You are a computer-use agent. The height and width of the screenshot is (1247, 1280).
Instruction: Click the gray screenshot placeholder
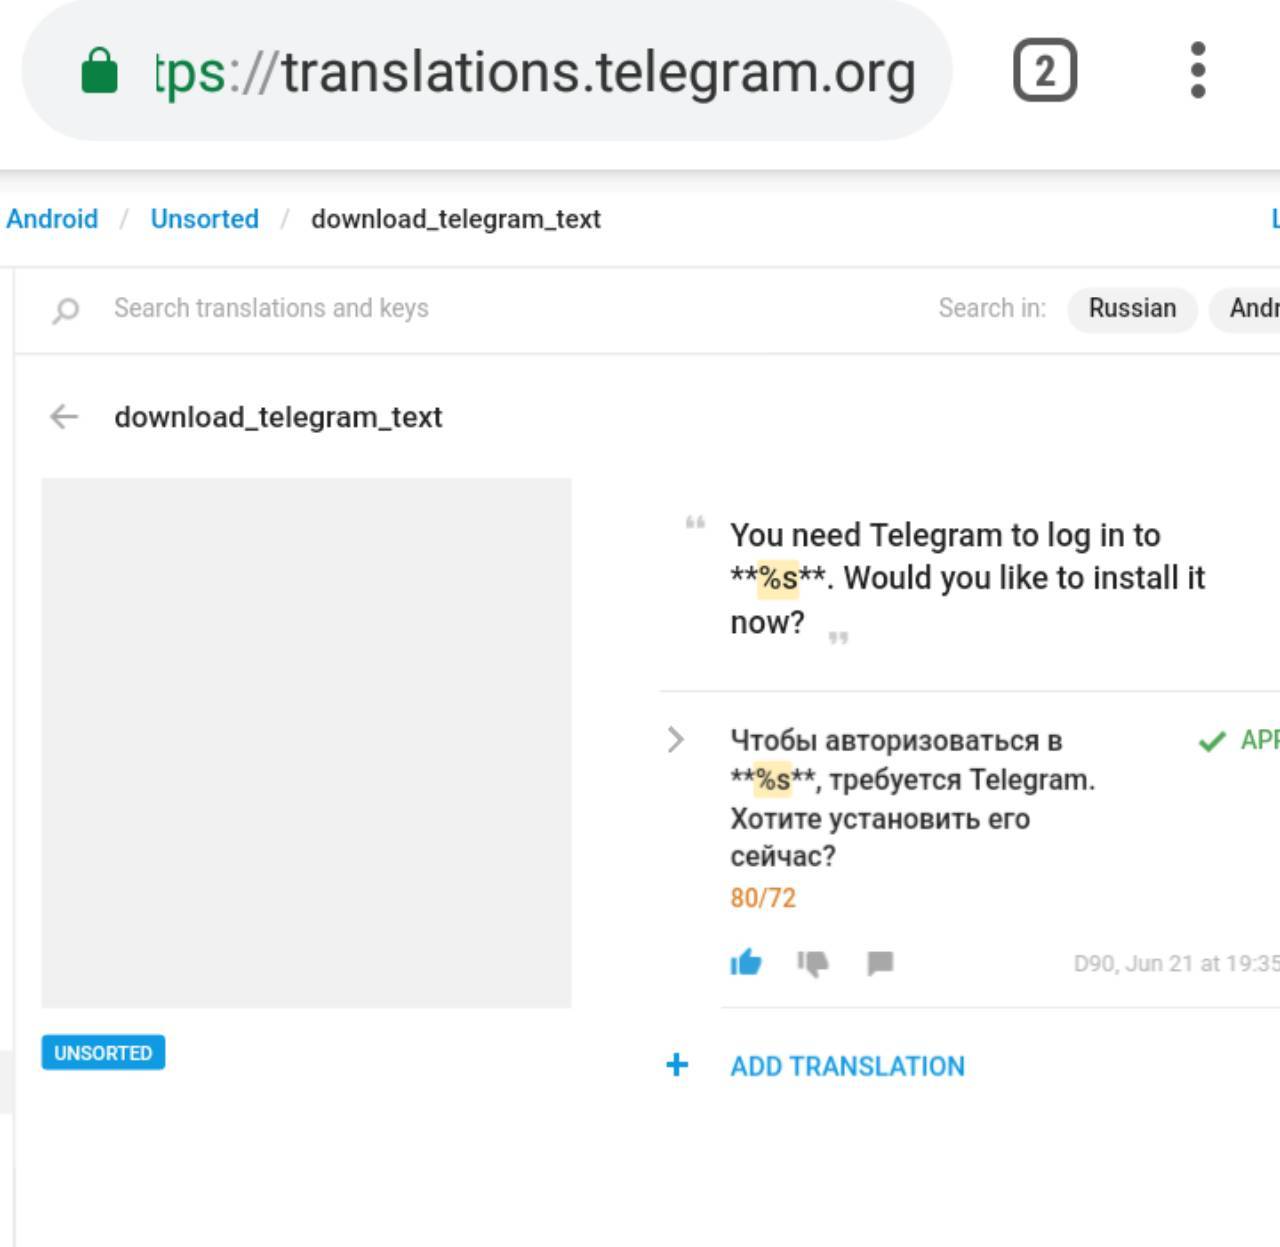pos(306,742)
